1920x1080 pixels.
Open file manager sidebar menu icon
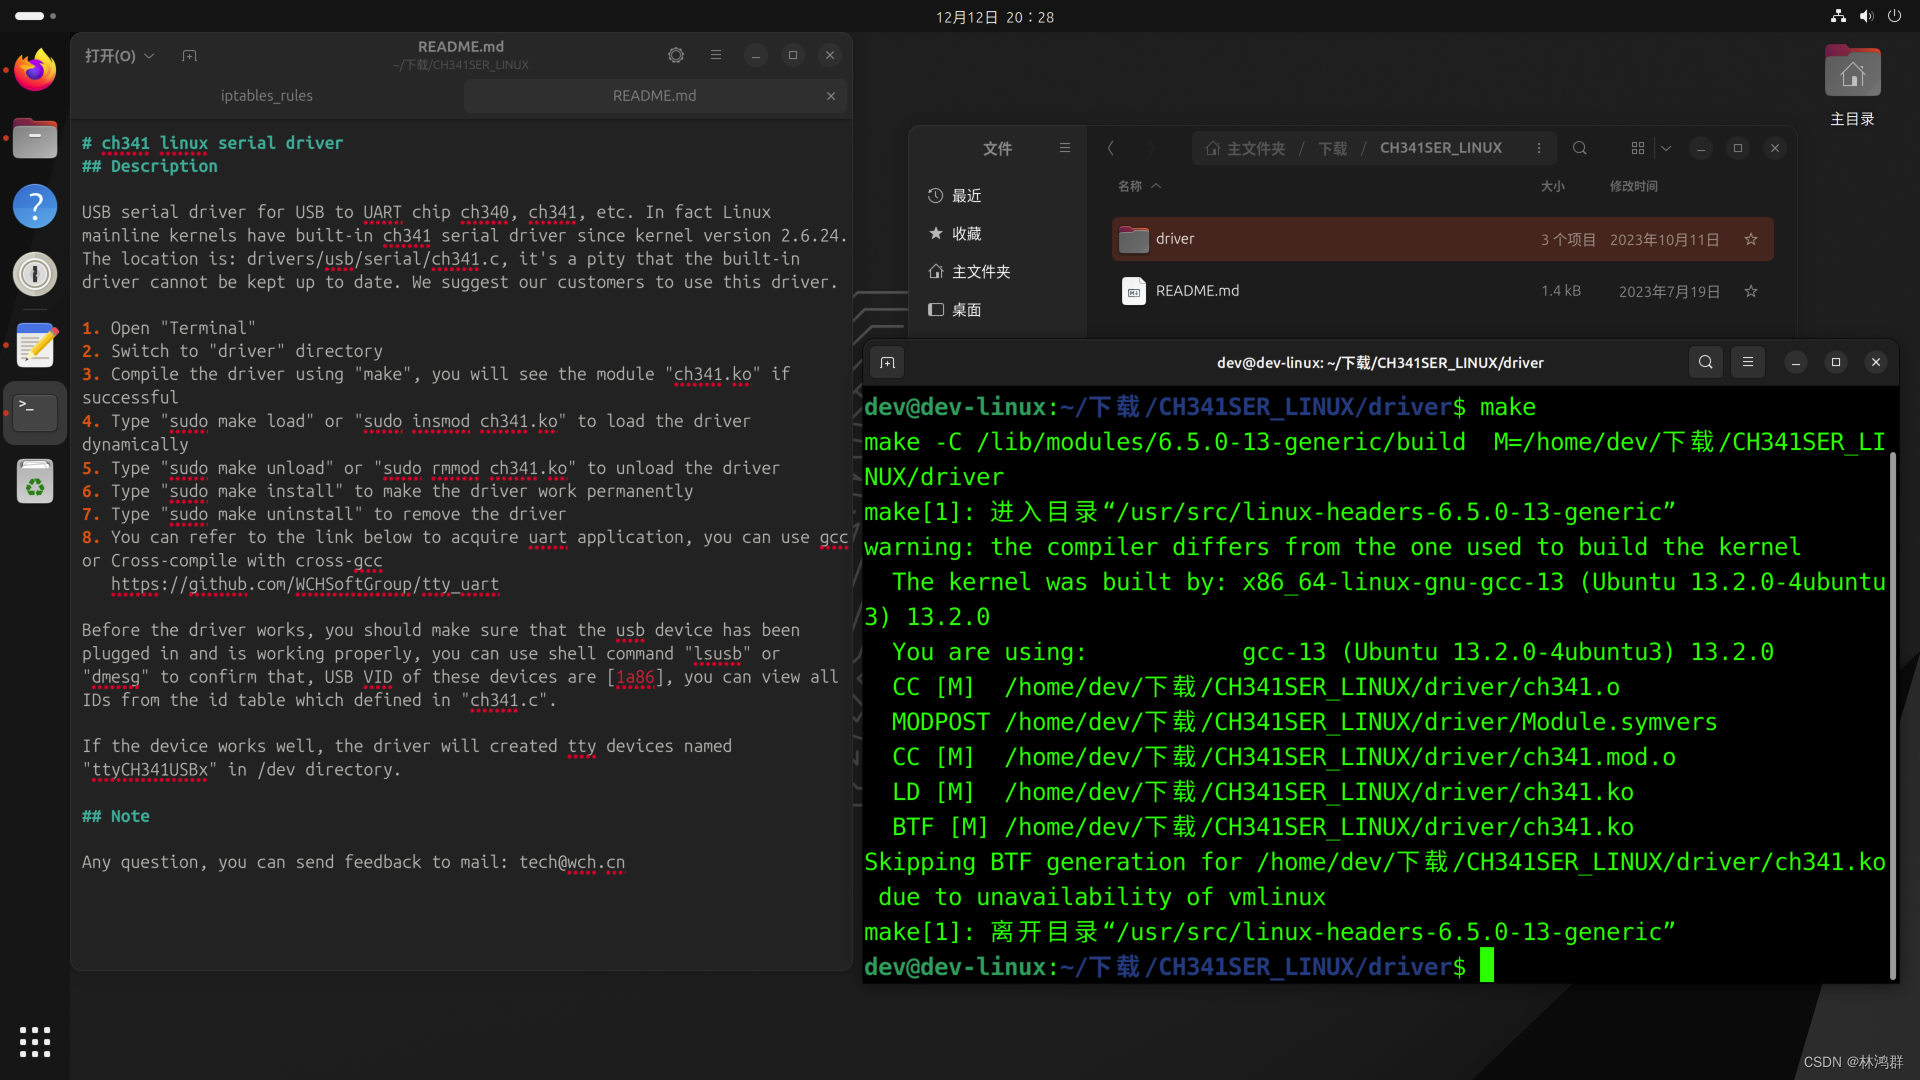click(1065, 148)
